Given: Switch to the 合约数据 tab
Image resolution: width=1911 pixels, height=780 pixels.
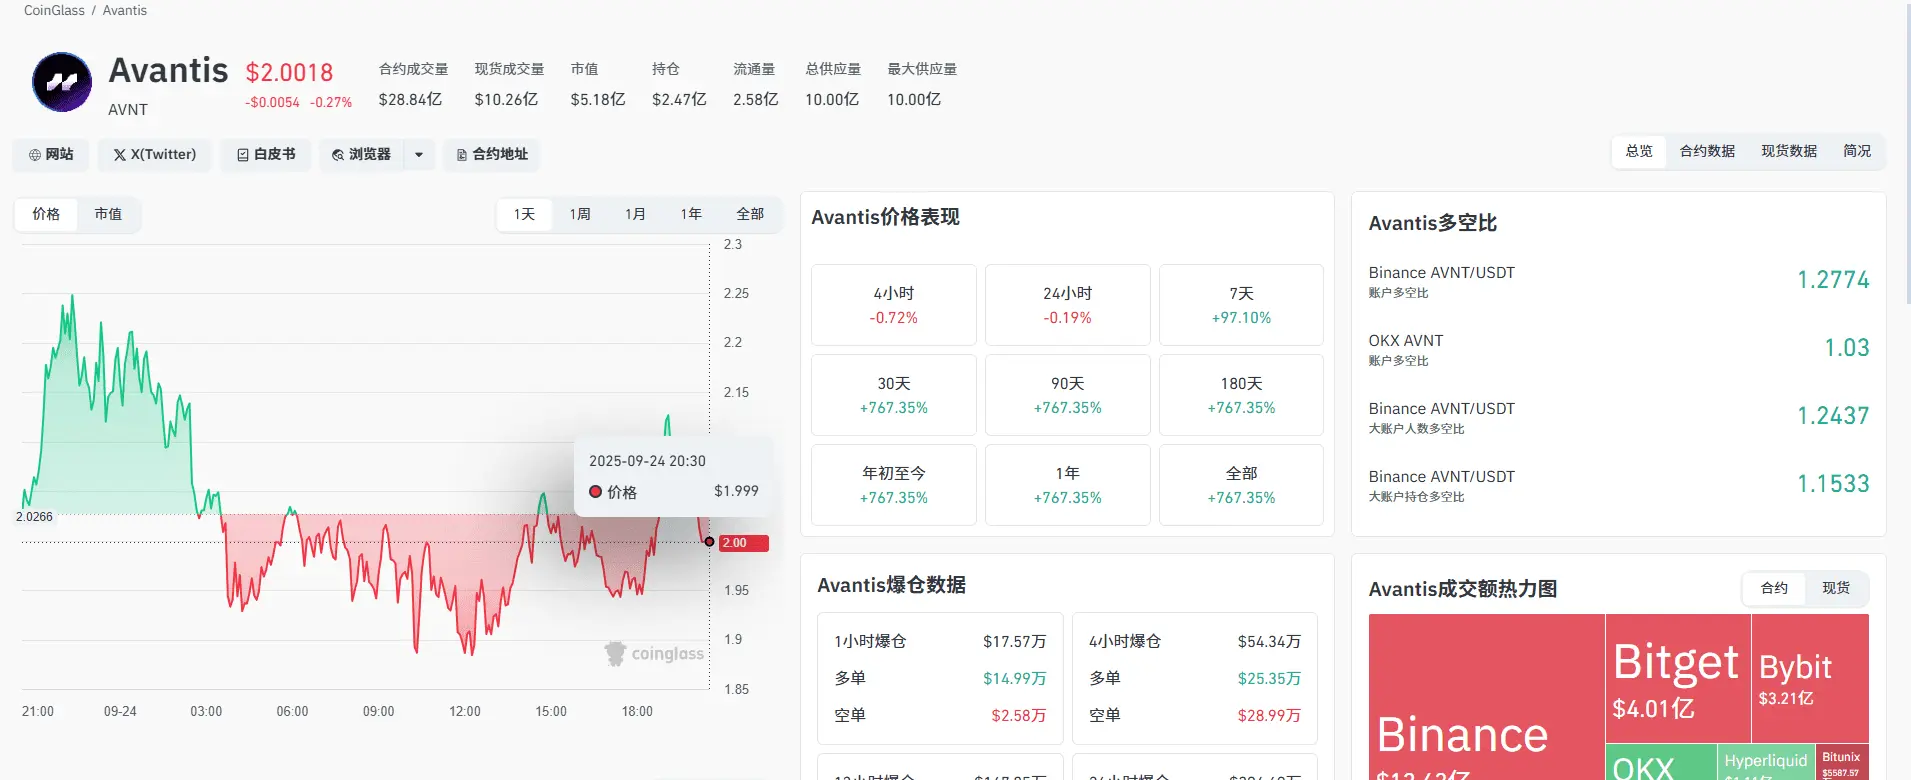Looking at the screenshot, I should click(x=1707, y=151).
